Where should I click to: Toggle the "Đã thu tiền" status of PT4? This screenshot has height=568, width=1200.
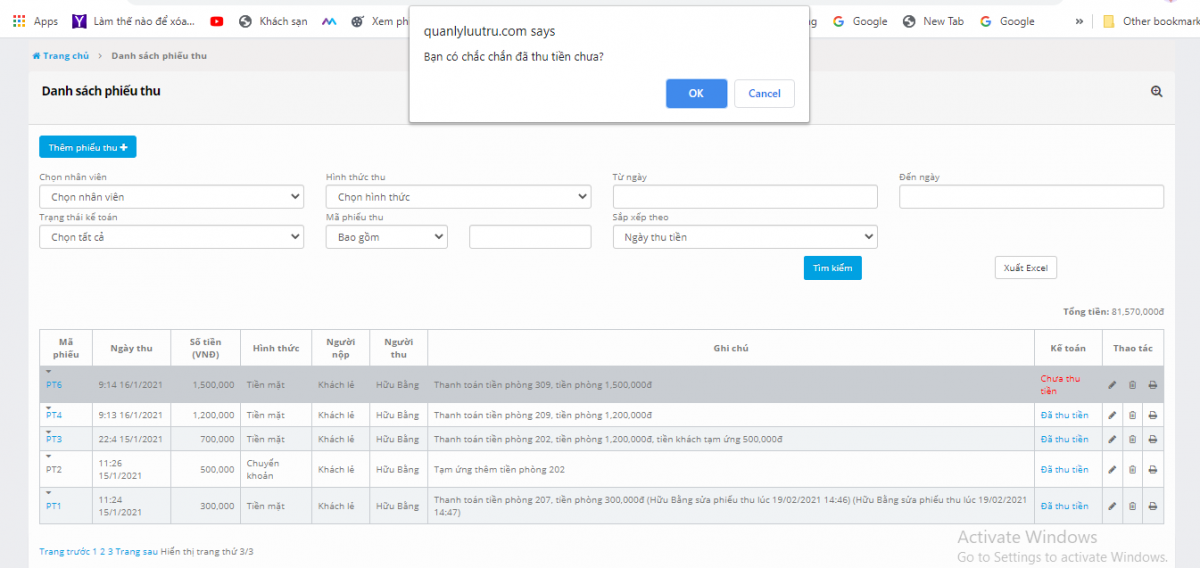1064,415
